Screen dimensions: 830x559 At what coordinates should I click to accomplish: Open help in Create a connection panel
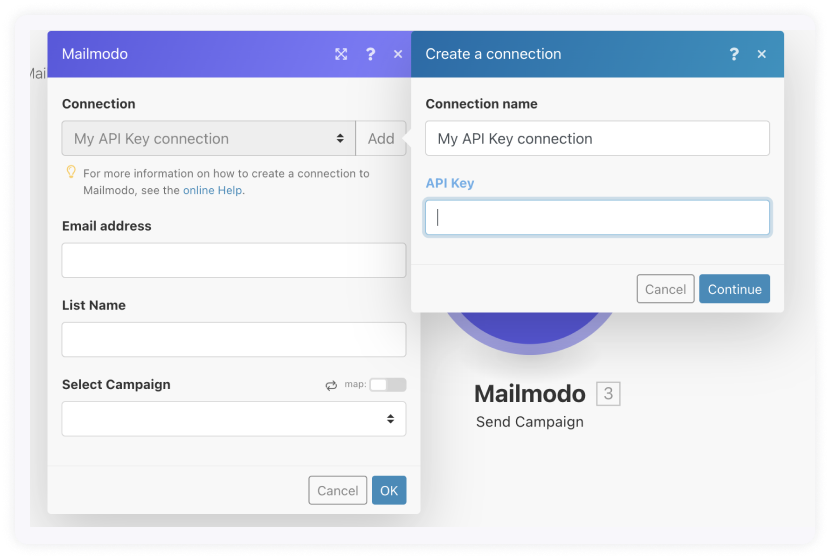pyautogui.click(x=734, y=54)
